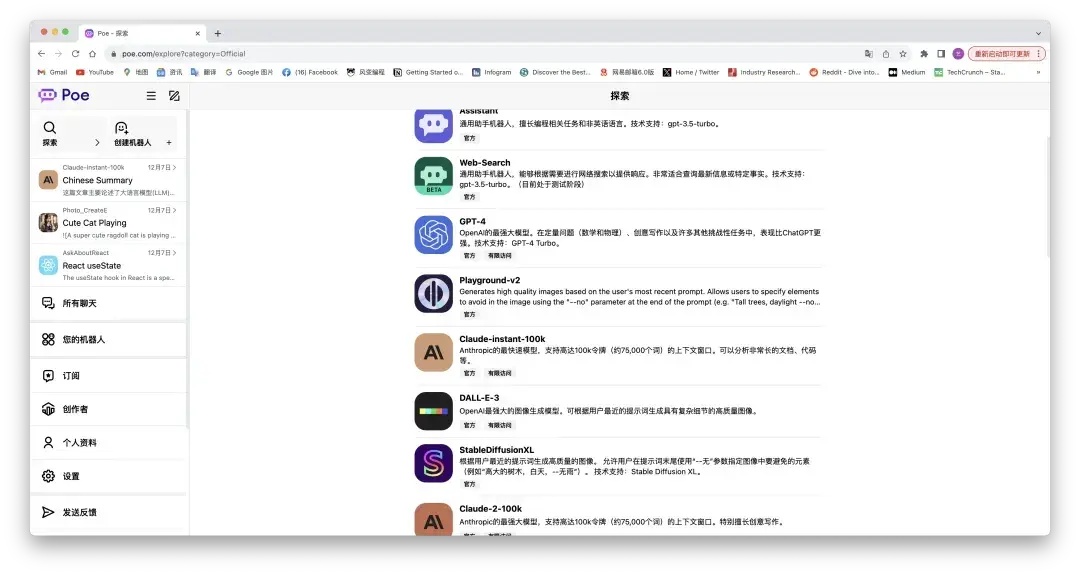This screenshot has width=1080, height=575.
Task: Open 创作者 creators page
Action: point(108,409)
